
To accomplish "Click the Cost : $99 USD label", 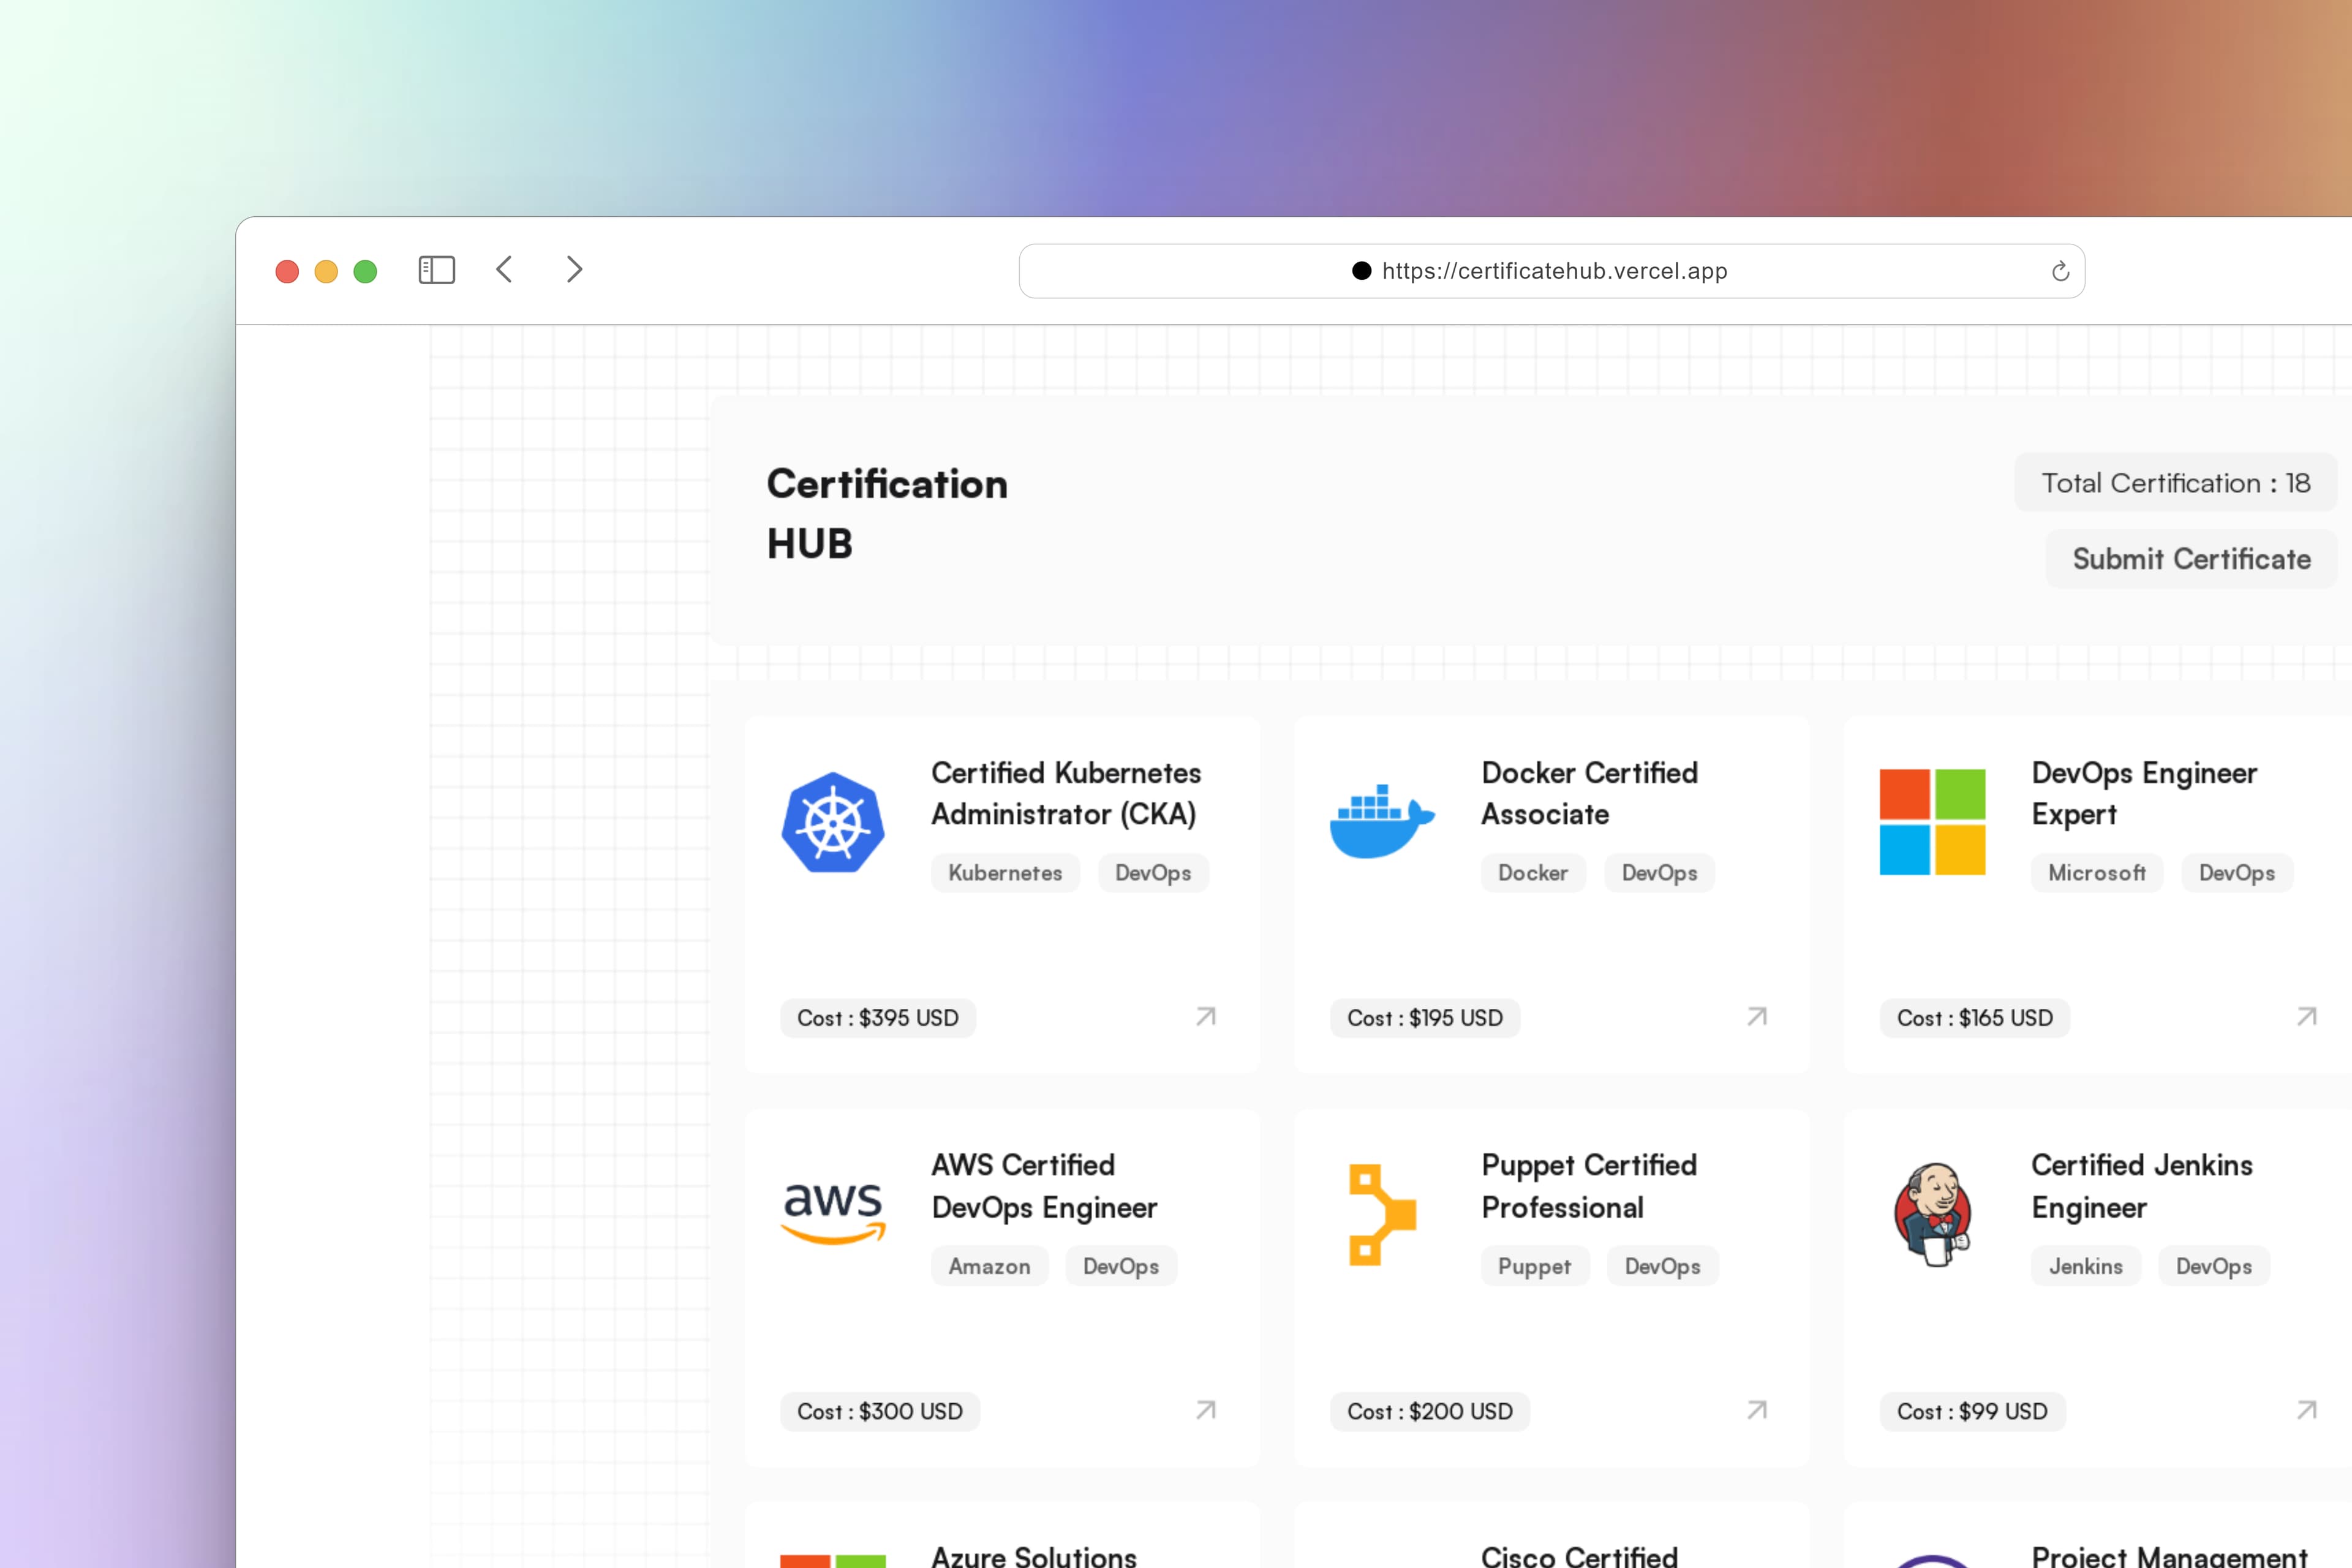I will [x=1972, y=1411].
